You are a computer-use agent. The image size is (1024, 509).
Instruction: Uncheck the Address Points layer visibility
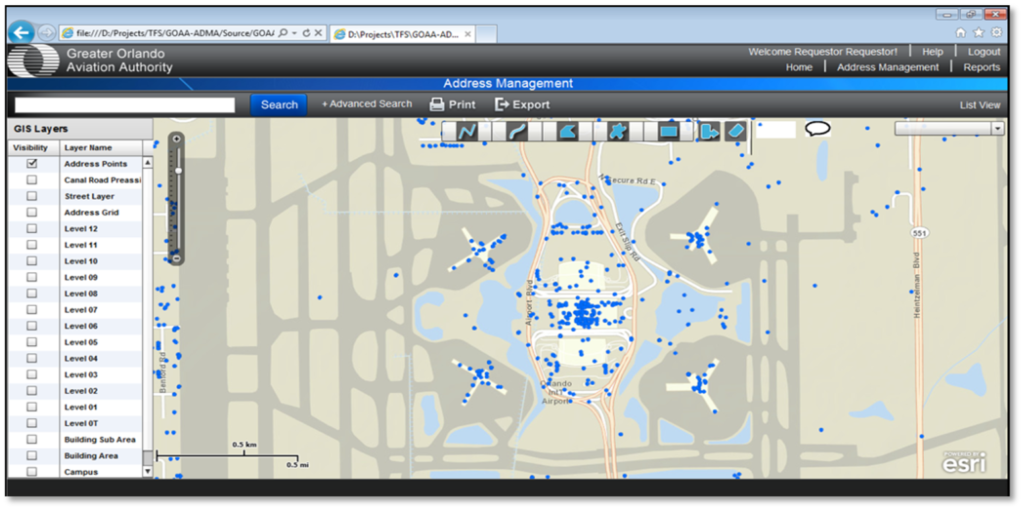(x=32, y=163)
